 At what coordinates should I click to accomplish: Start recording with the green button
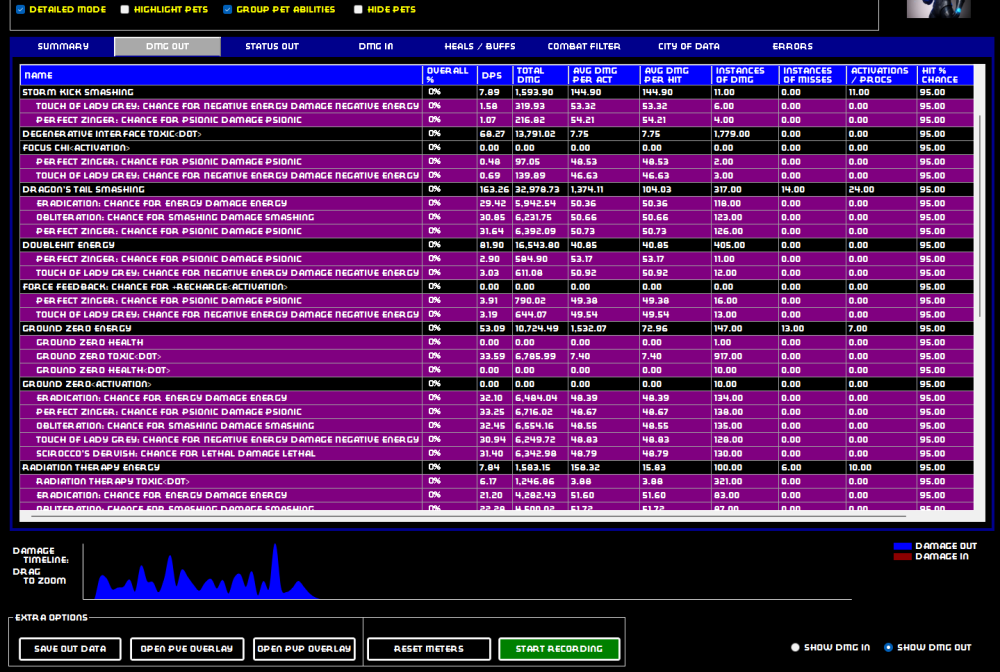[559, 649]
